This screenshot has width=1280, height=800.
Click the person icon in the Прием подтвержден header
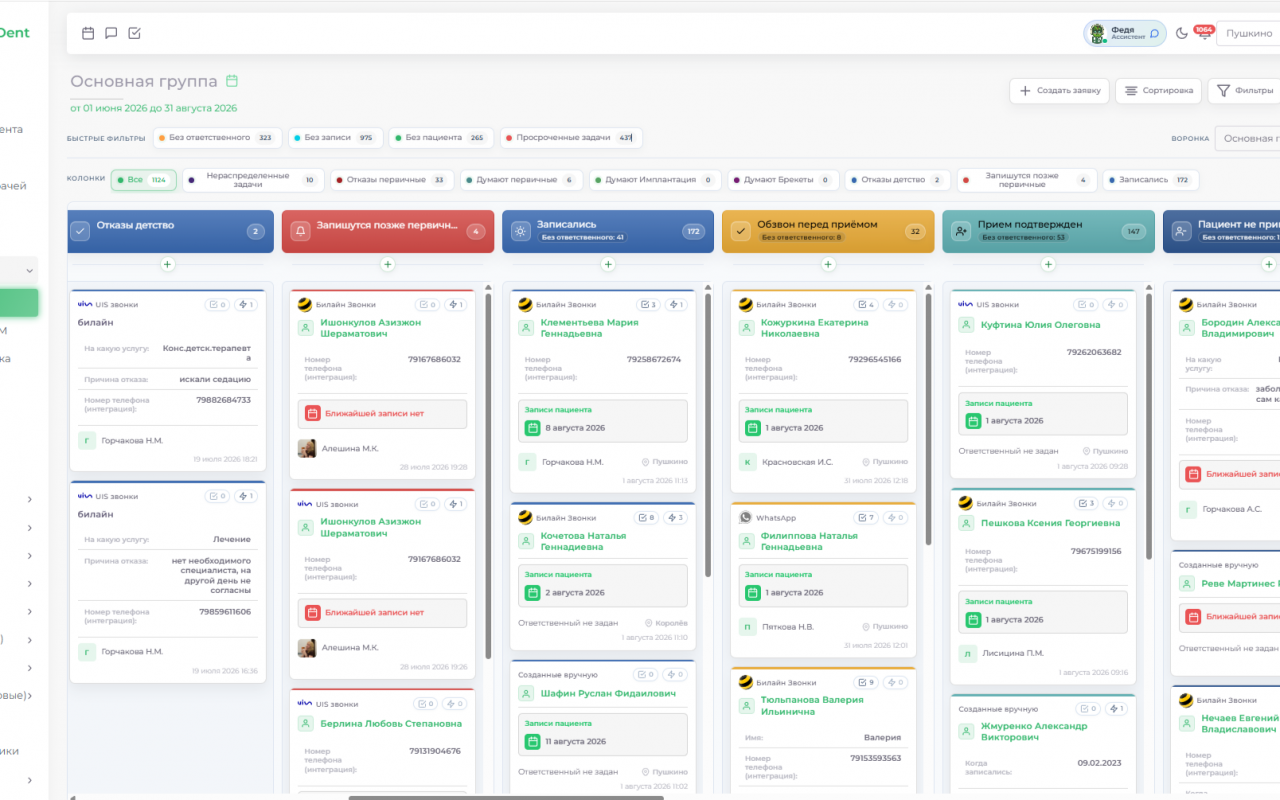(x=961, y=231)
